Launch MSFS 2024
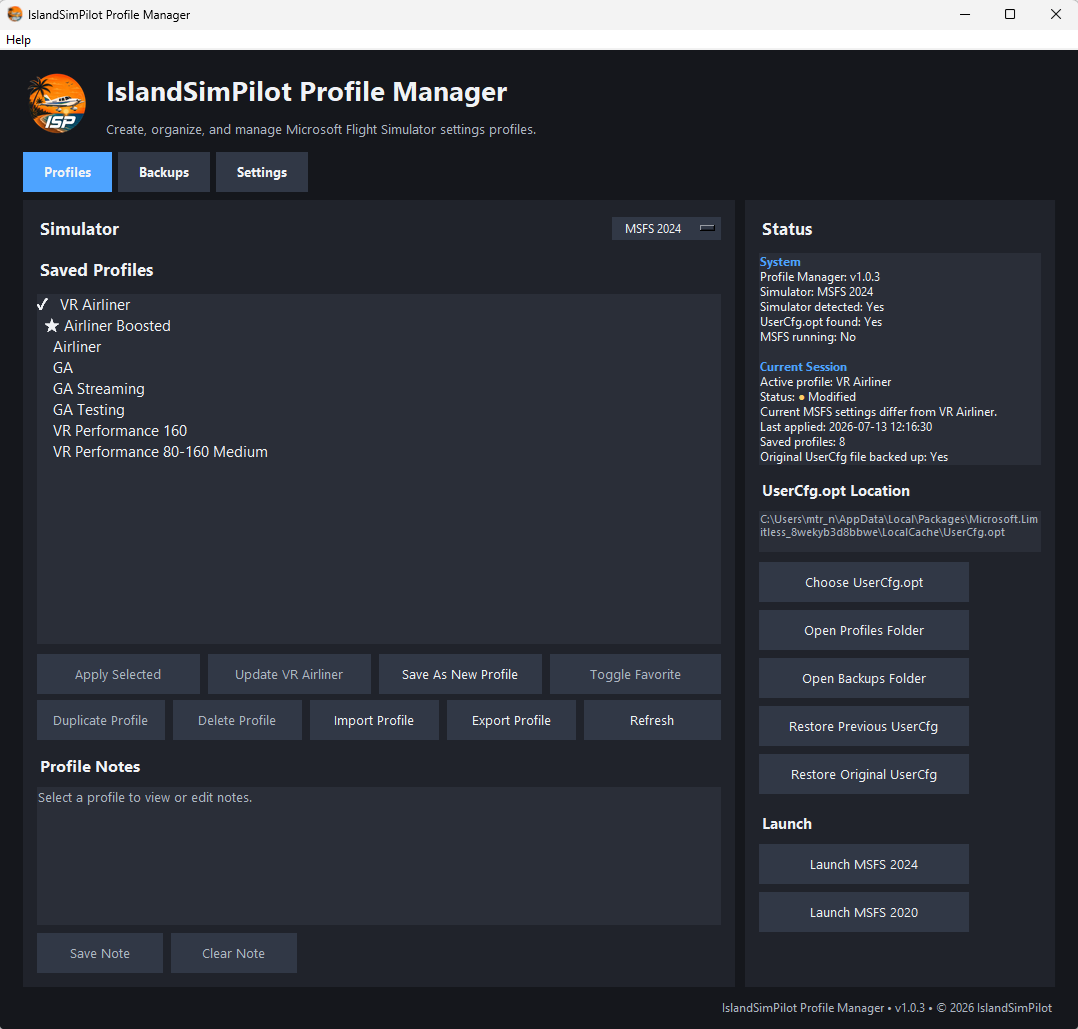The image size is (1078, 1029). (864, 864)
